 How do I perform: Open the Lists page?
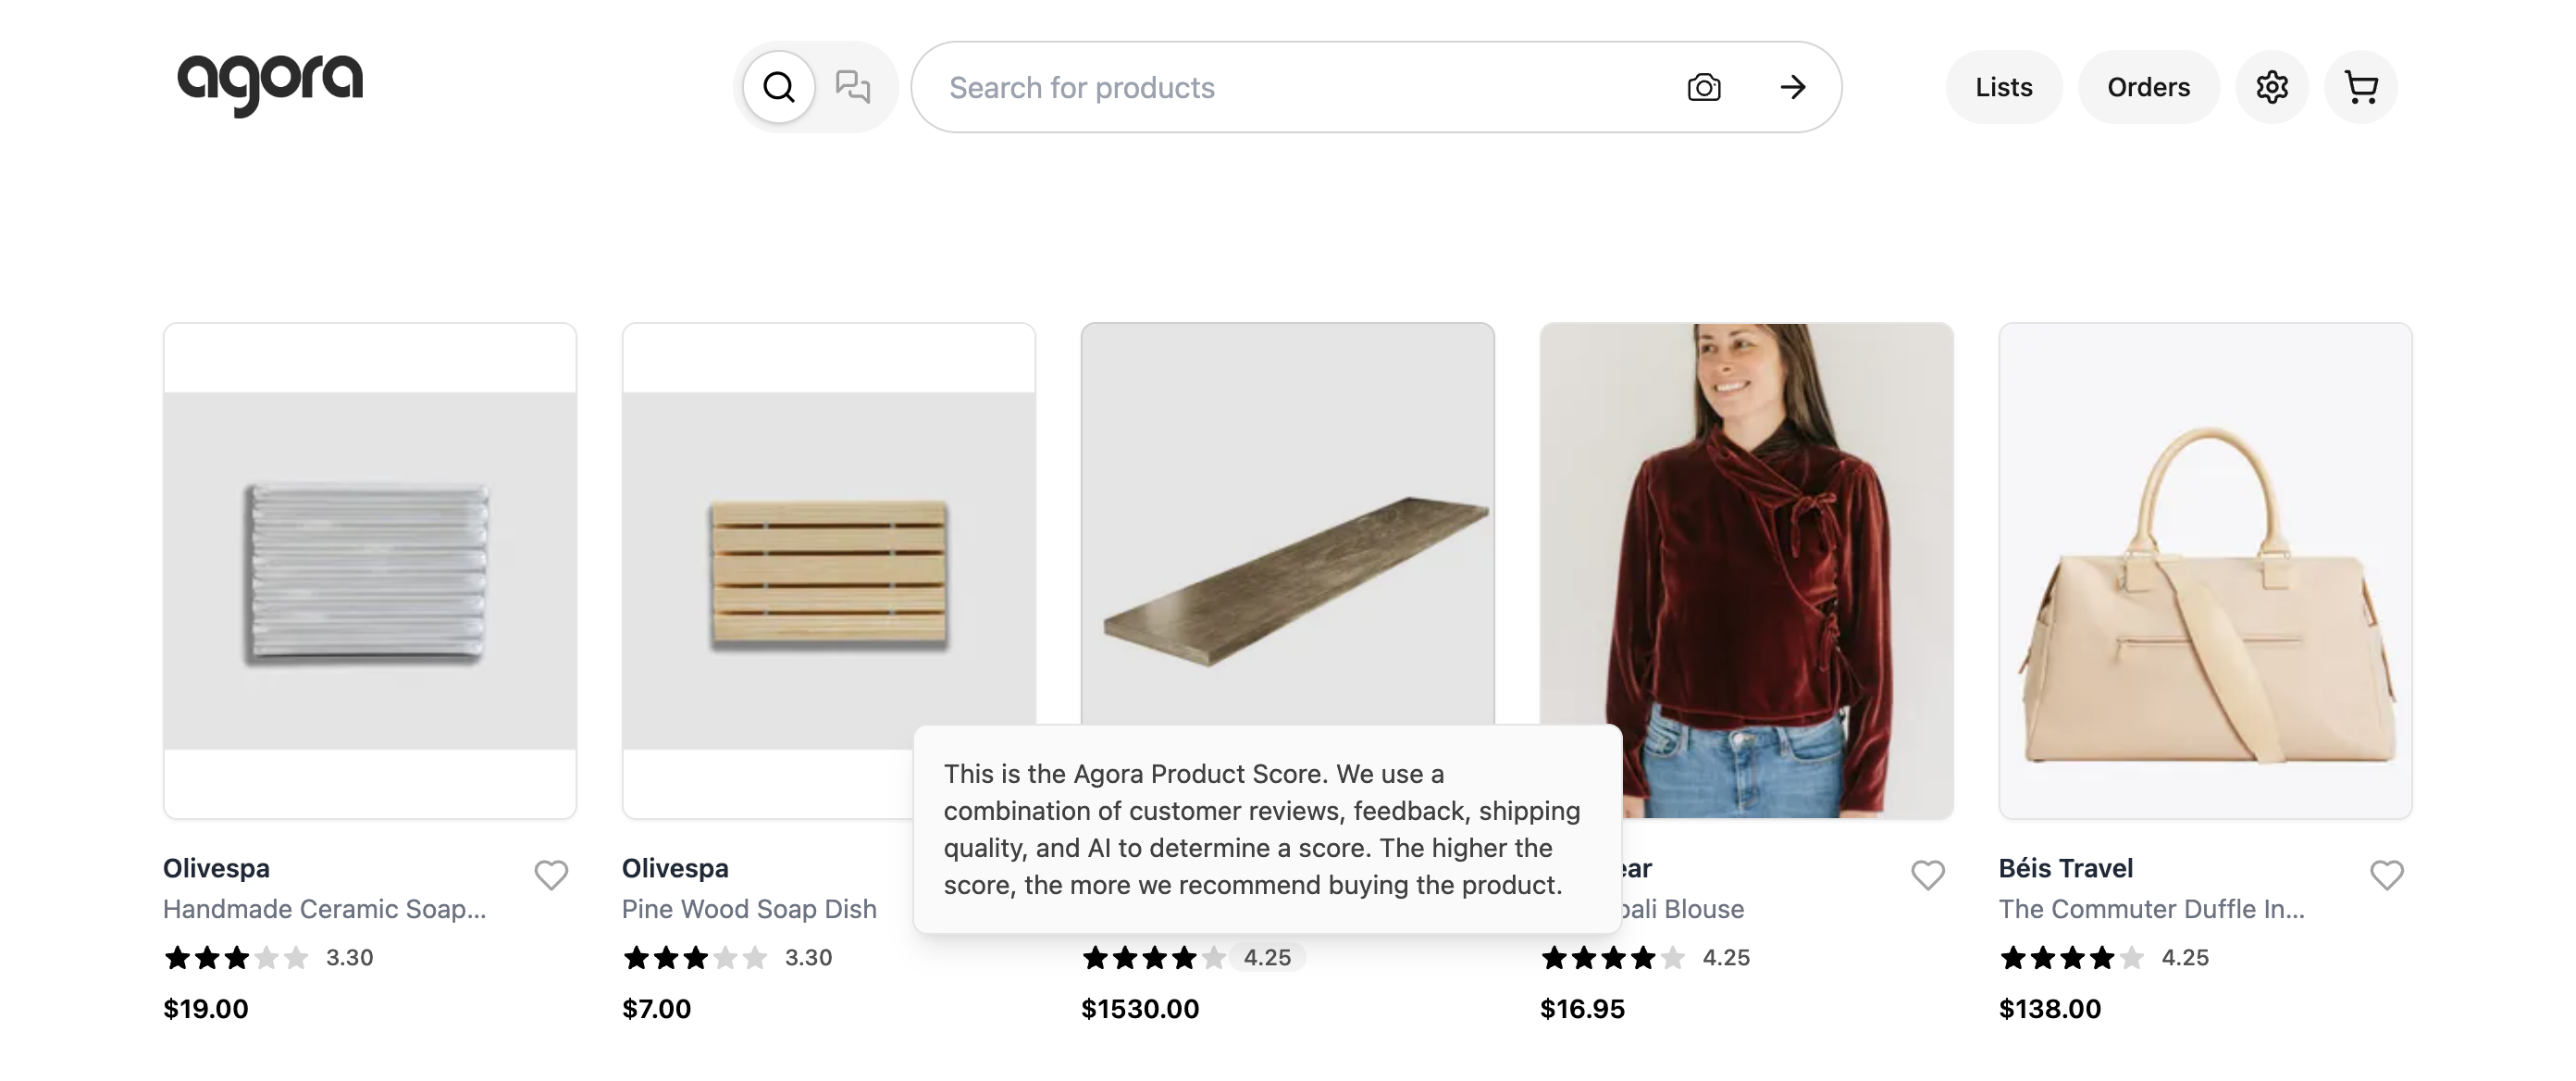tap(2003, 88)
